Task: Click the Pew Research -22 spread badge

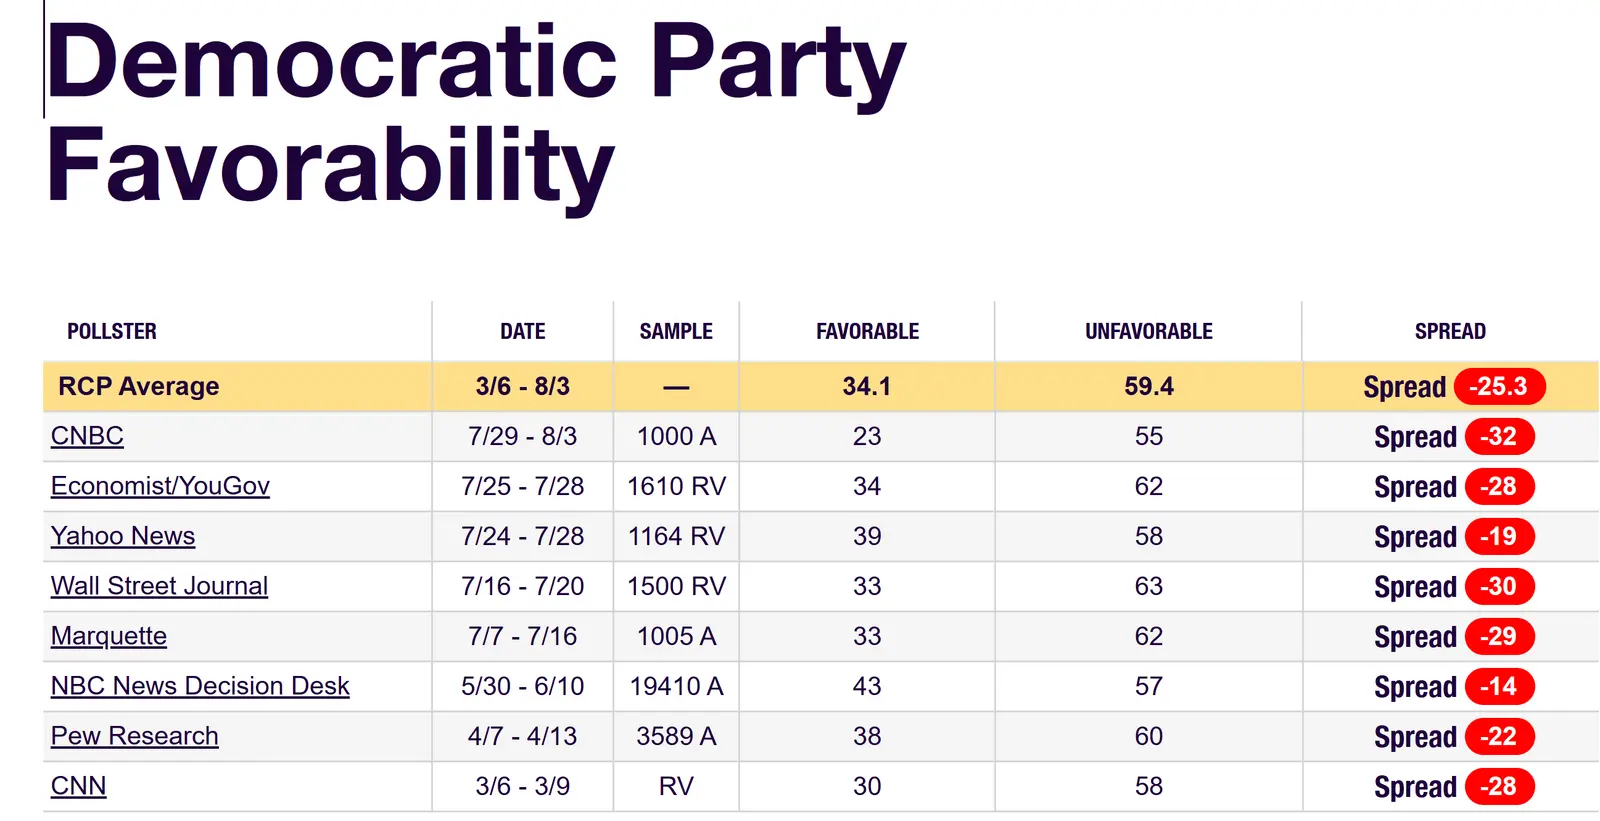Action: click(x=1498, y=736)
